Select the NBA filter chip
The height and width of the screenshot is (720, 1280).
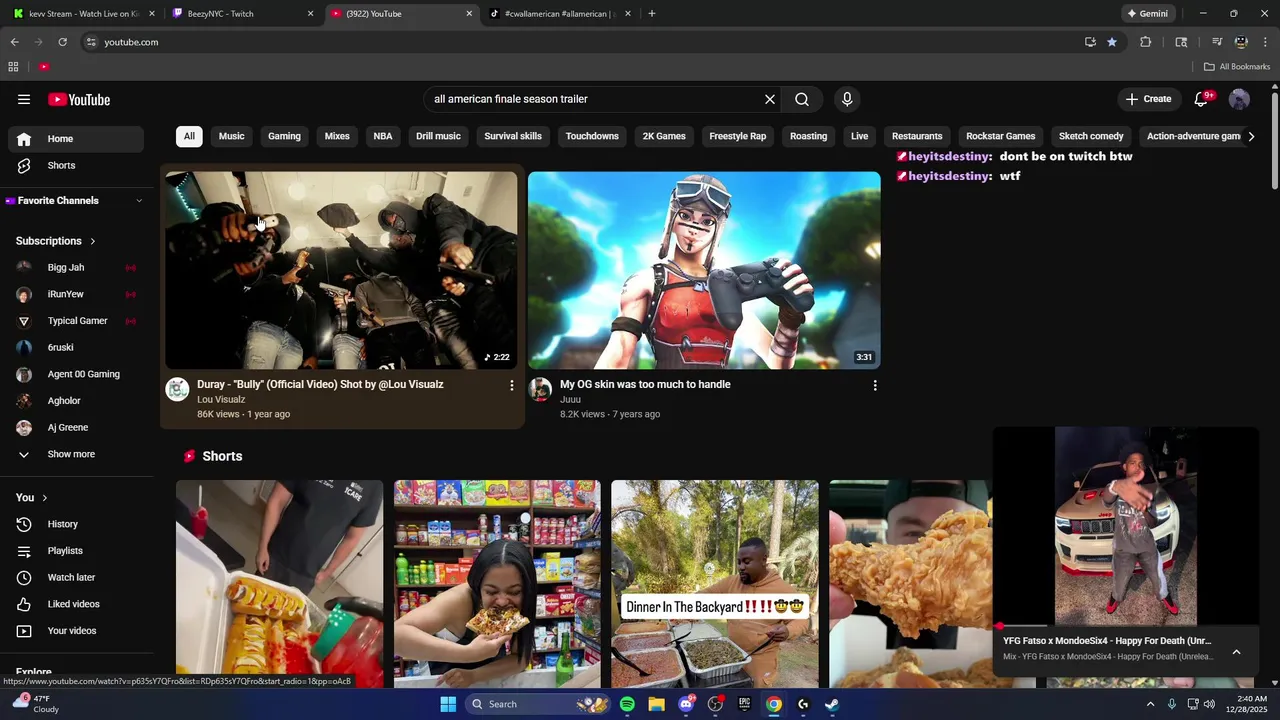(x=383, y=136)
